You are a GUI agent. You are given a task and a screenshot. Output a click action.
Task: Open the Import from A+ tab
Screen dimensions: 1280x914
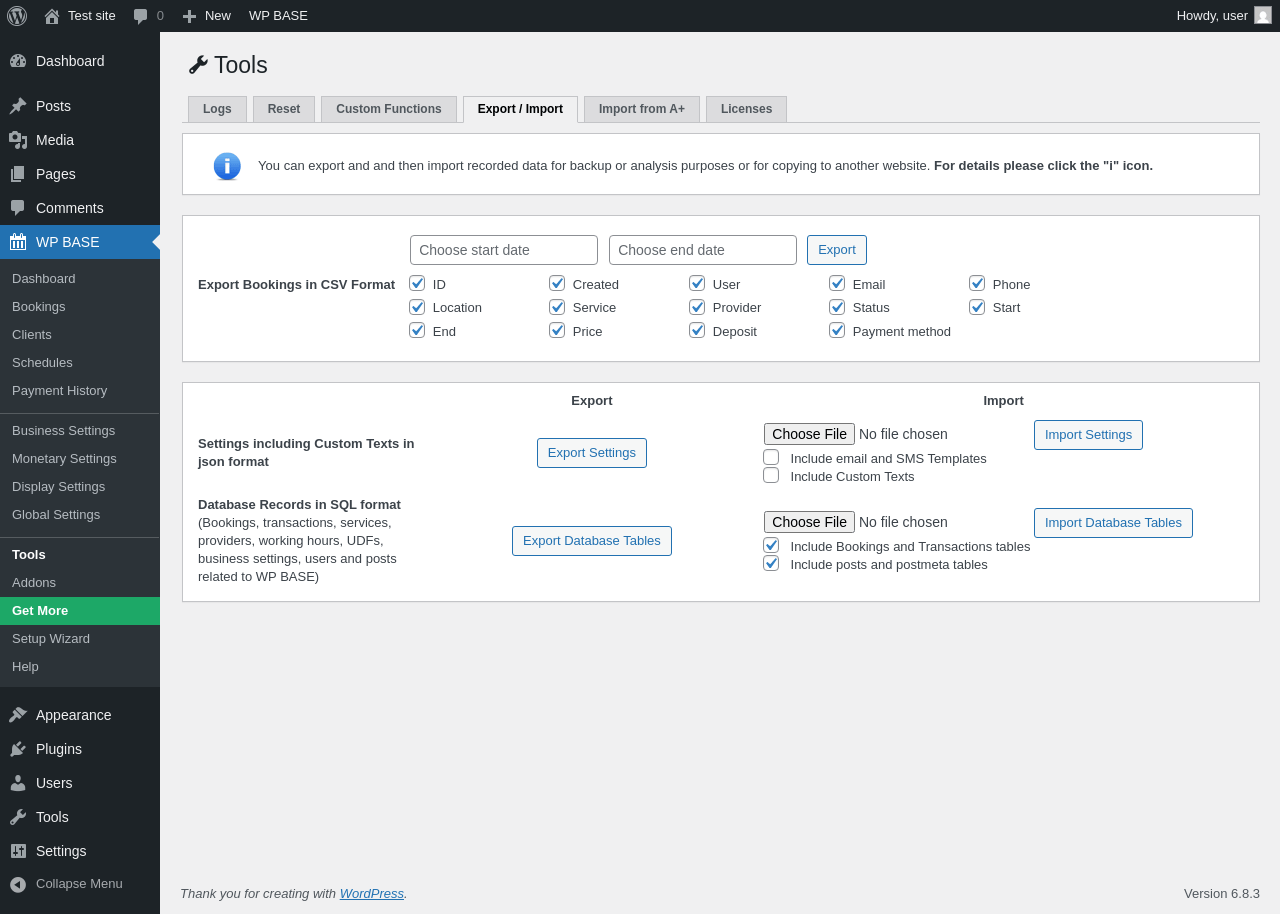(642, 109)
